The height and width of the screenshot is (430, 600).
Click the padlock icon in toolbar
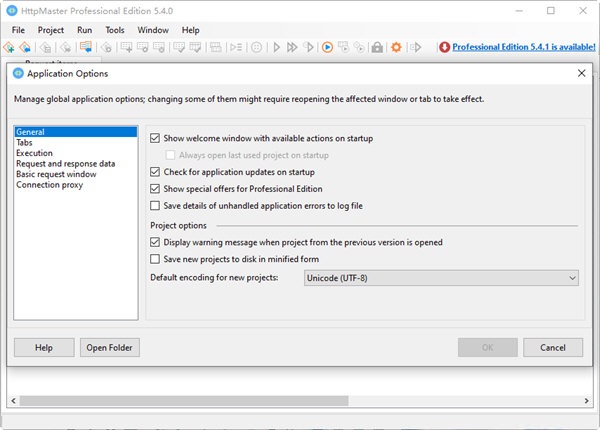point(377,47)
